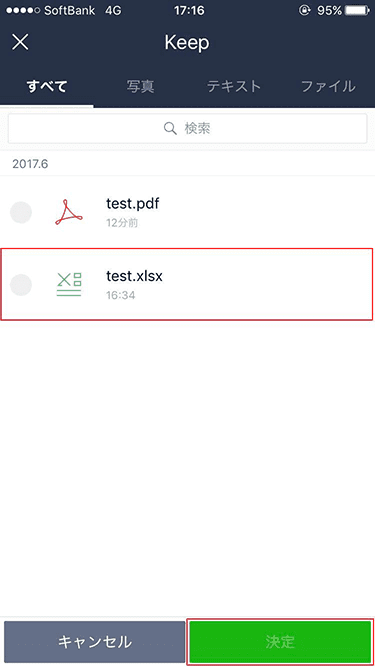Switch to the 写真 tab
375x667 pixels.
[140, 87]
